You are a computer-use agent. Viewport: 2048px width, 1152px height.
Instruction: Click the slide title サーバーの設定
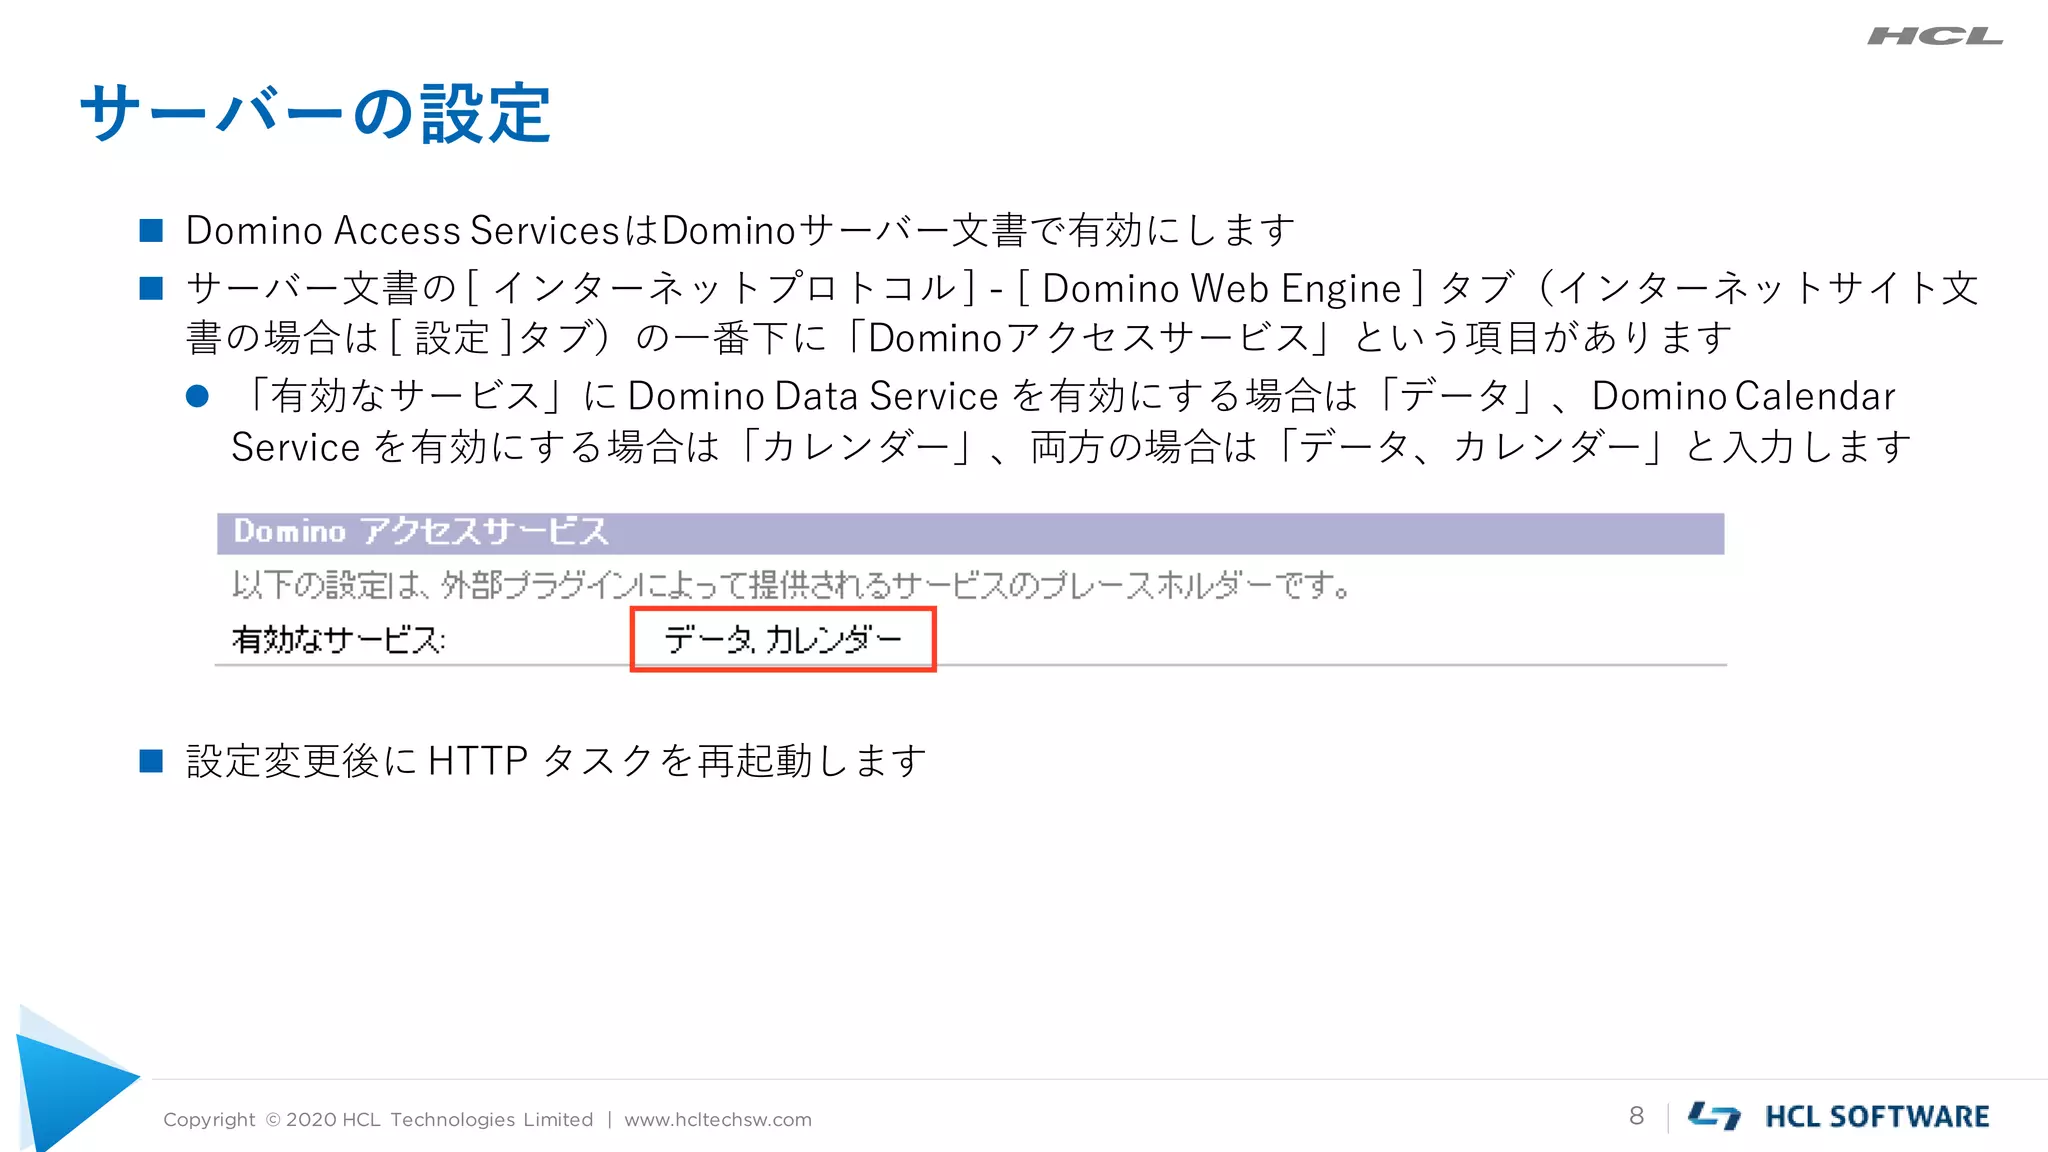315,113
